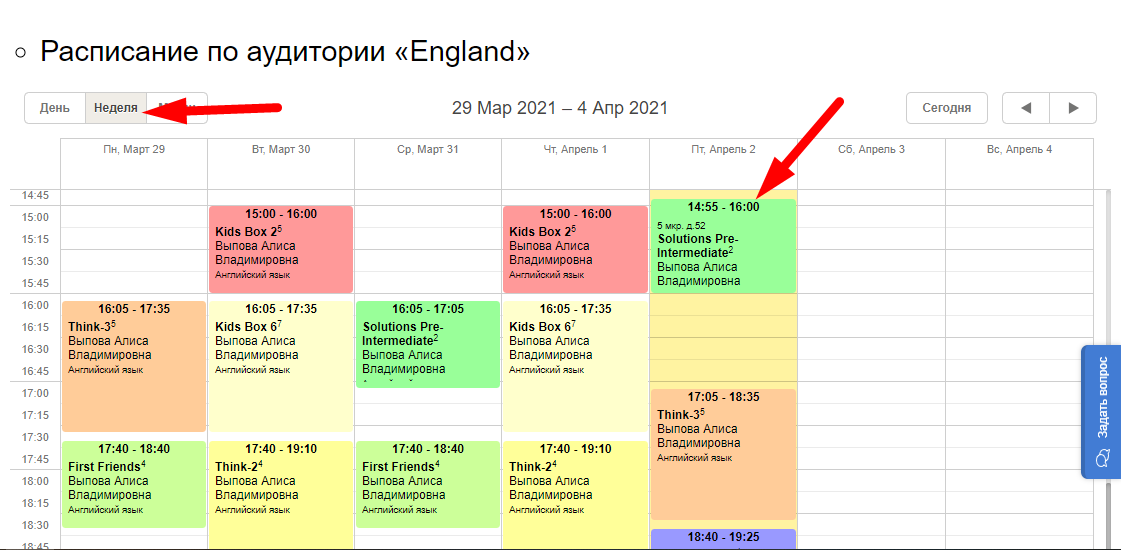Open Tuesday 17:40 Think-2 lesson

click(x=281, y=495)
